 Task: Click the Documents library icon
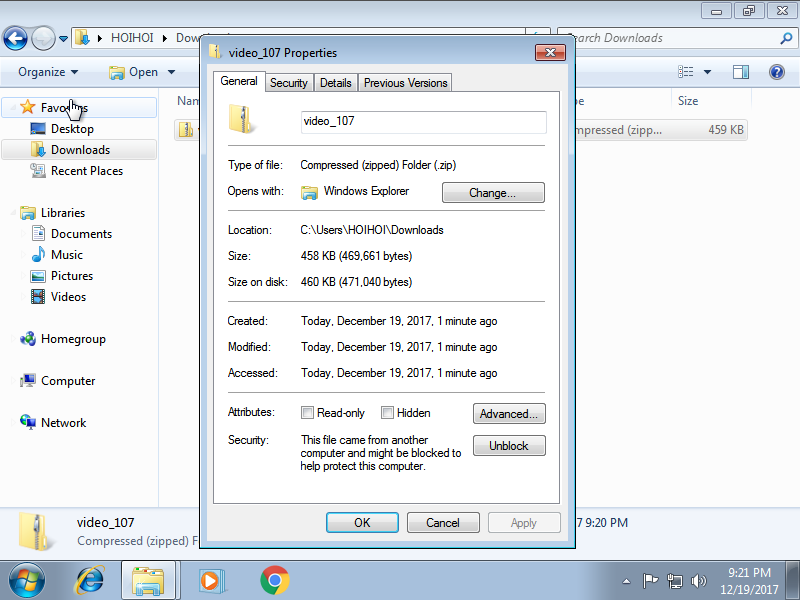coord(38,233)
